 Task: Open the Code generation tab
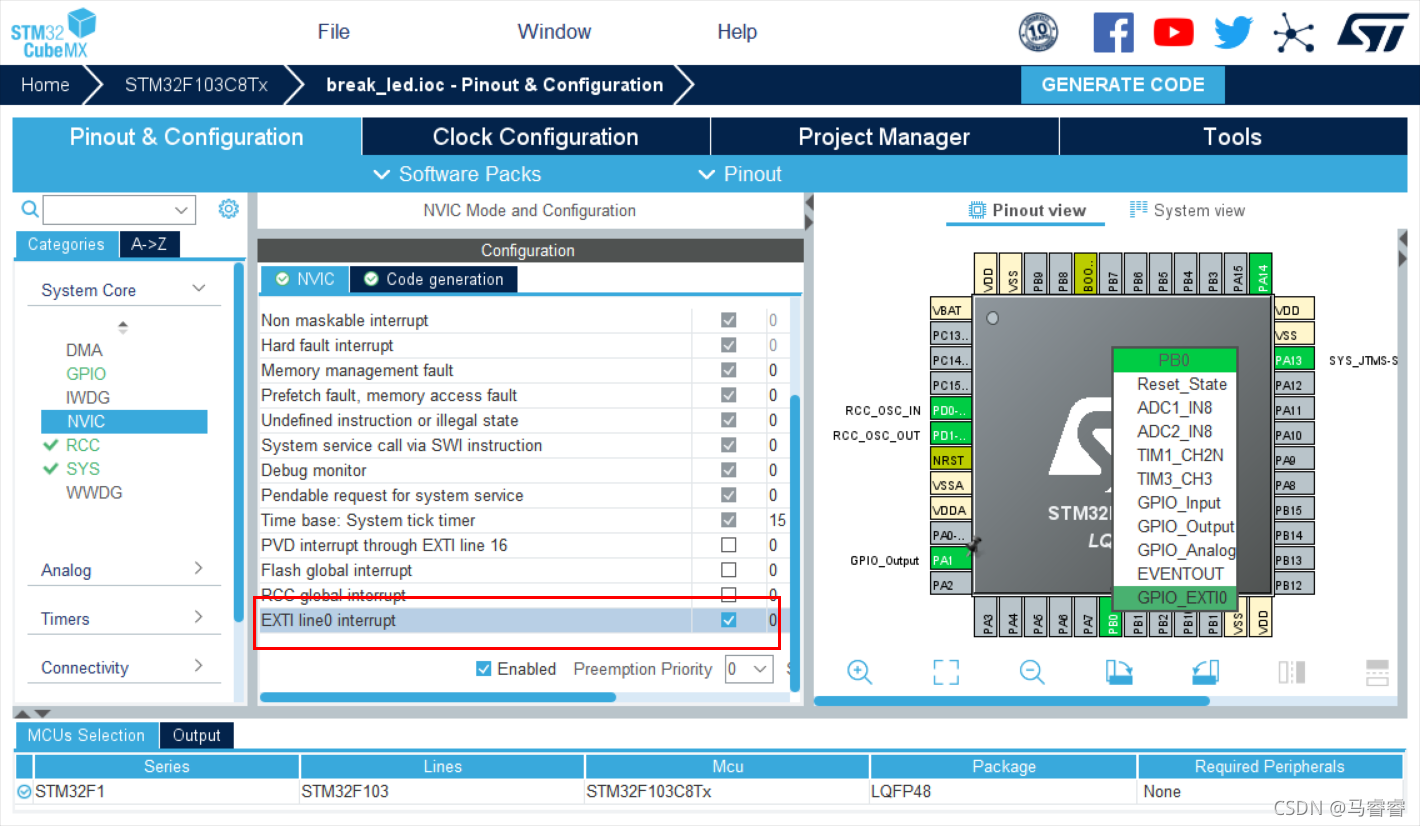(x=433, y=279)
